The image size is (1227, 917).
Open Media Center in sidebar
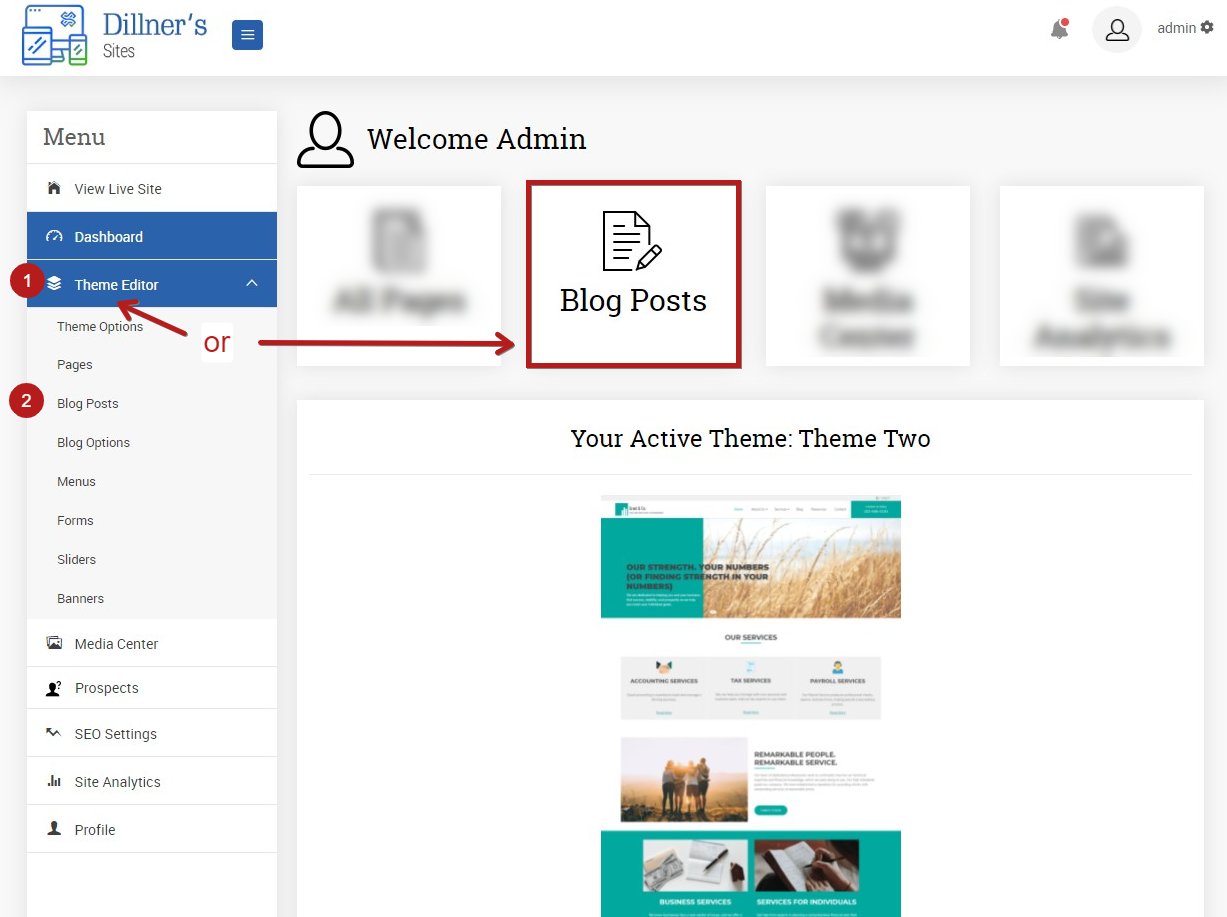tap(152, 643)
